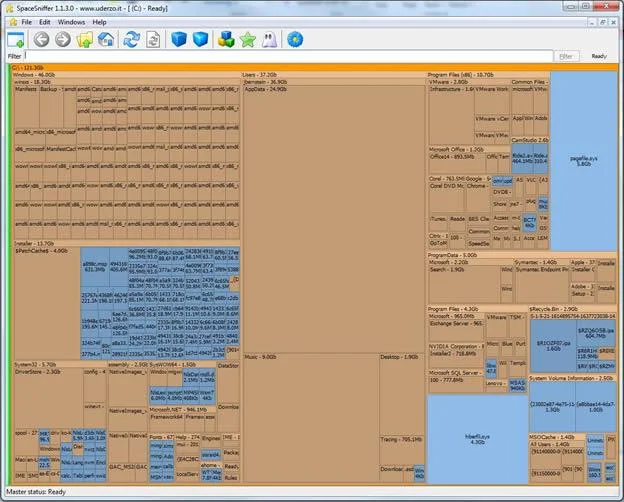
Task: Click the winsxs - 18.3Gb header
Action: click(x=127, y=82)
